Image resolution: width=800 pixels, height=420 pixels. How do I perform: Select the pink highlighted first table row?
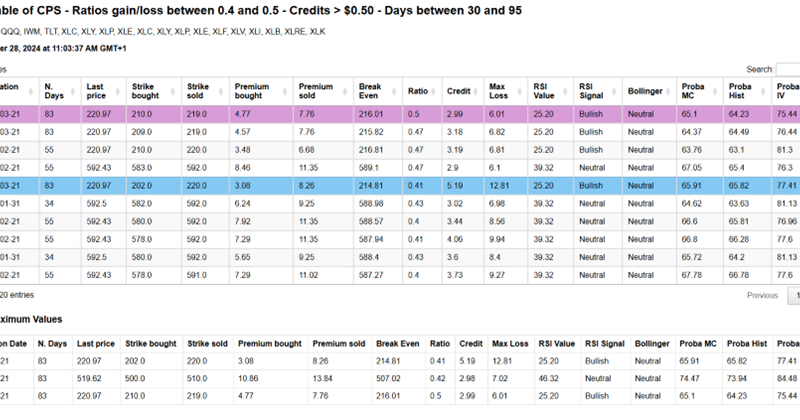pos(400,115)
